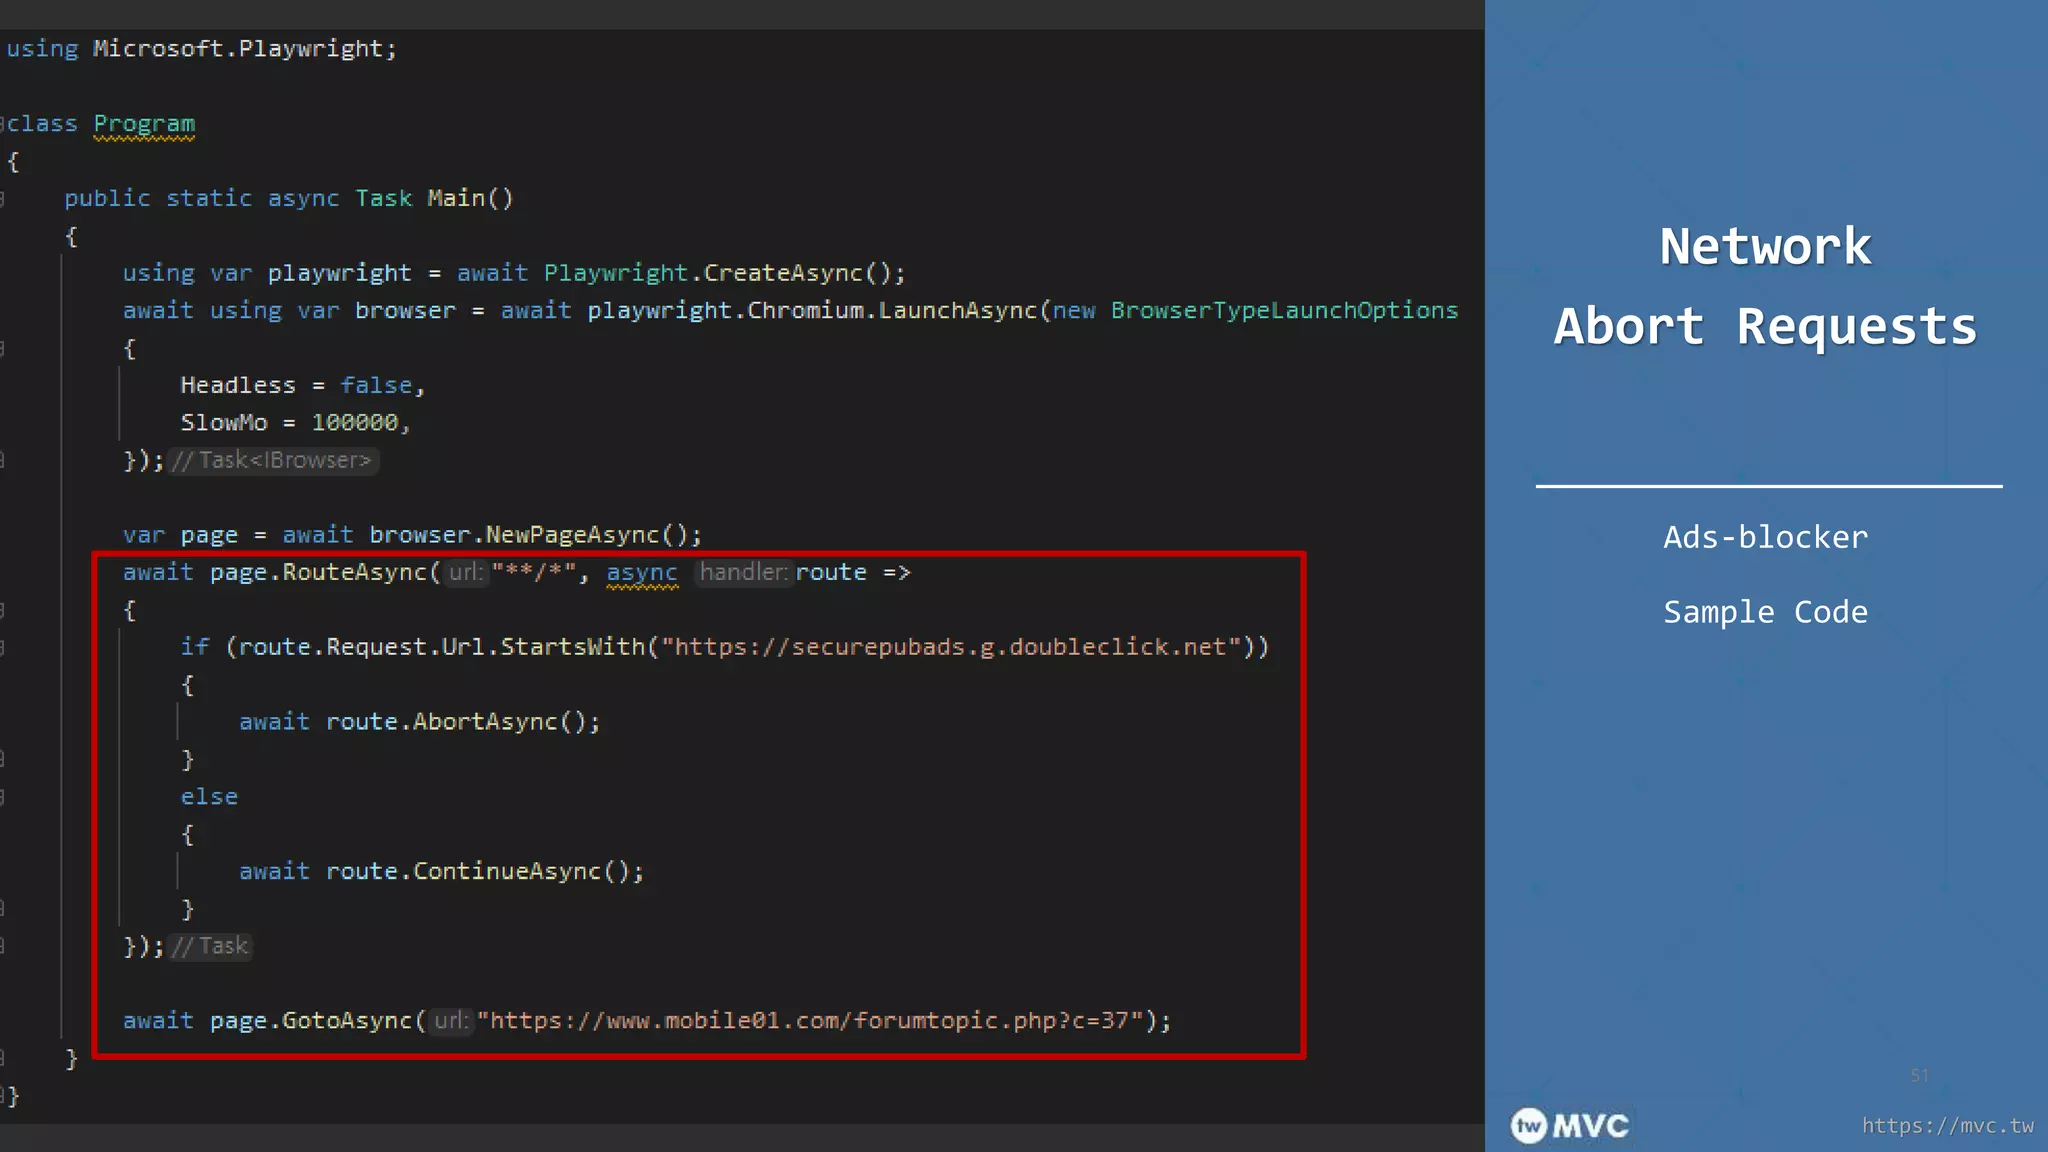Click the 'Main()' method name
Viewport: 2048px width, 1152px height.
click(470, 198)
